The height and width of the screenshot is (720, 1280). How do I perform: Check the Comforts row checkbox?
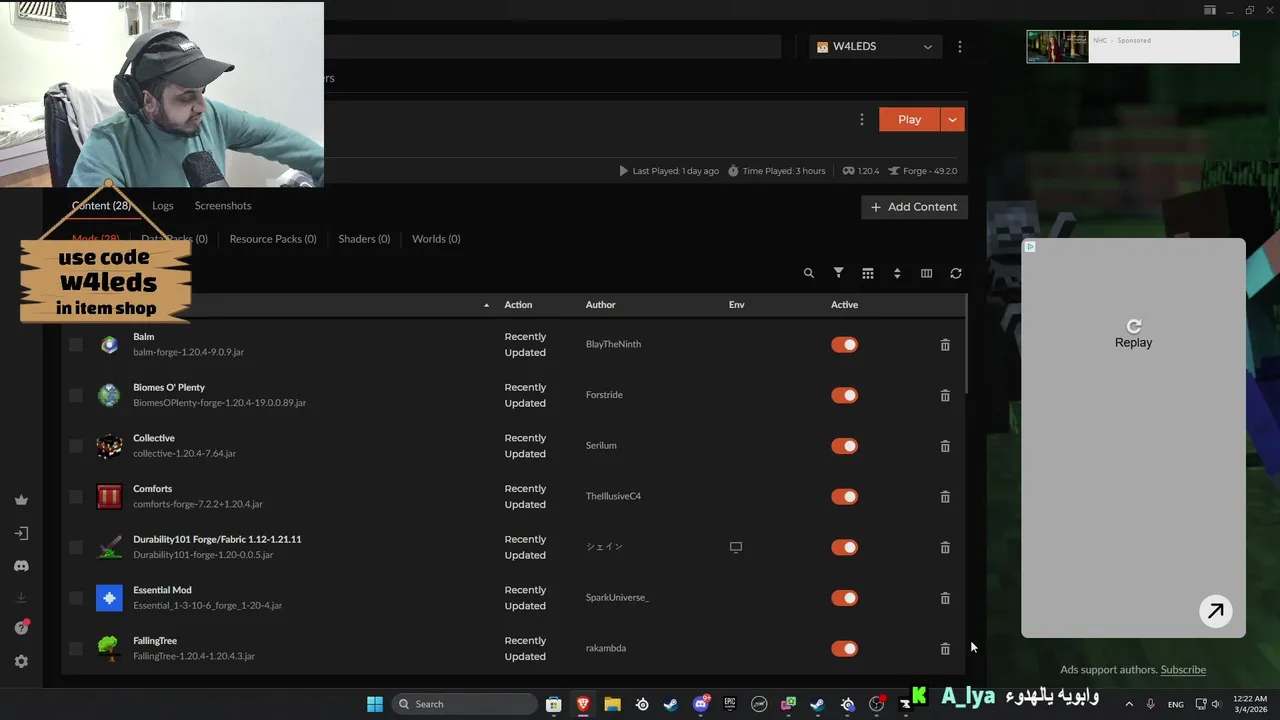(x=76, y=497)
